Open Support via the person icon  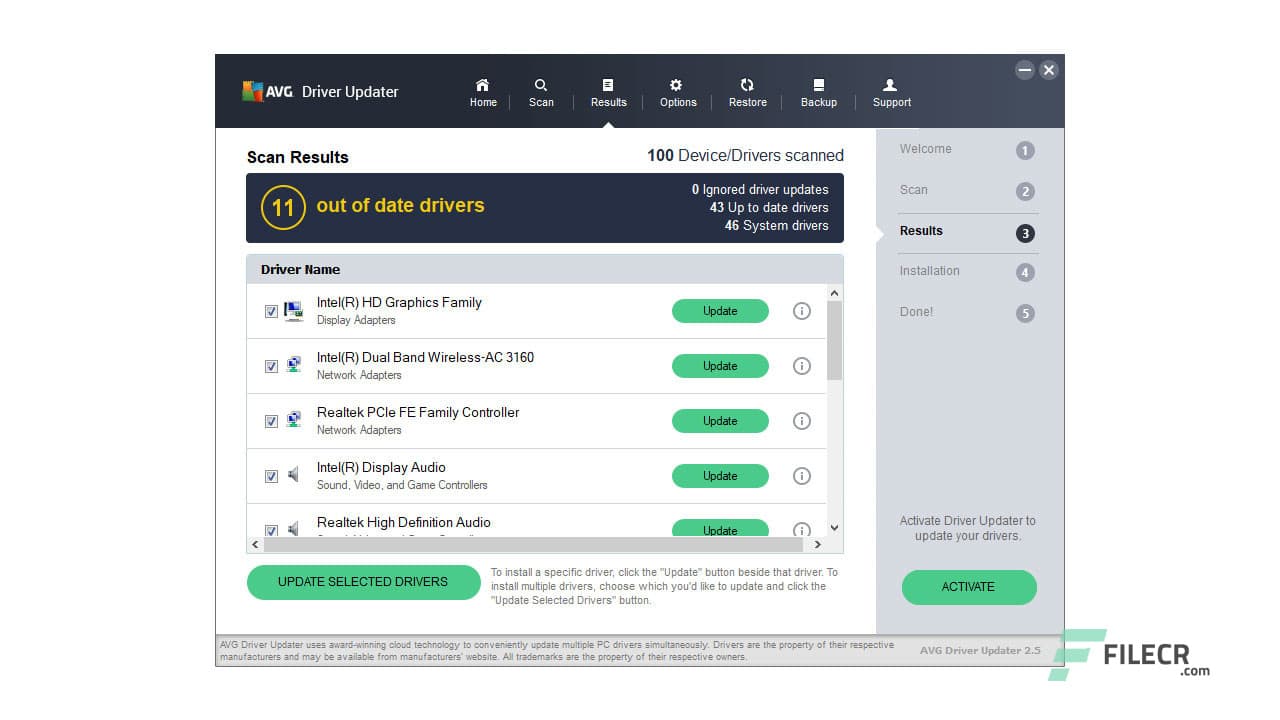(x=890, y=90)
